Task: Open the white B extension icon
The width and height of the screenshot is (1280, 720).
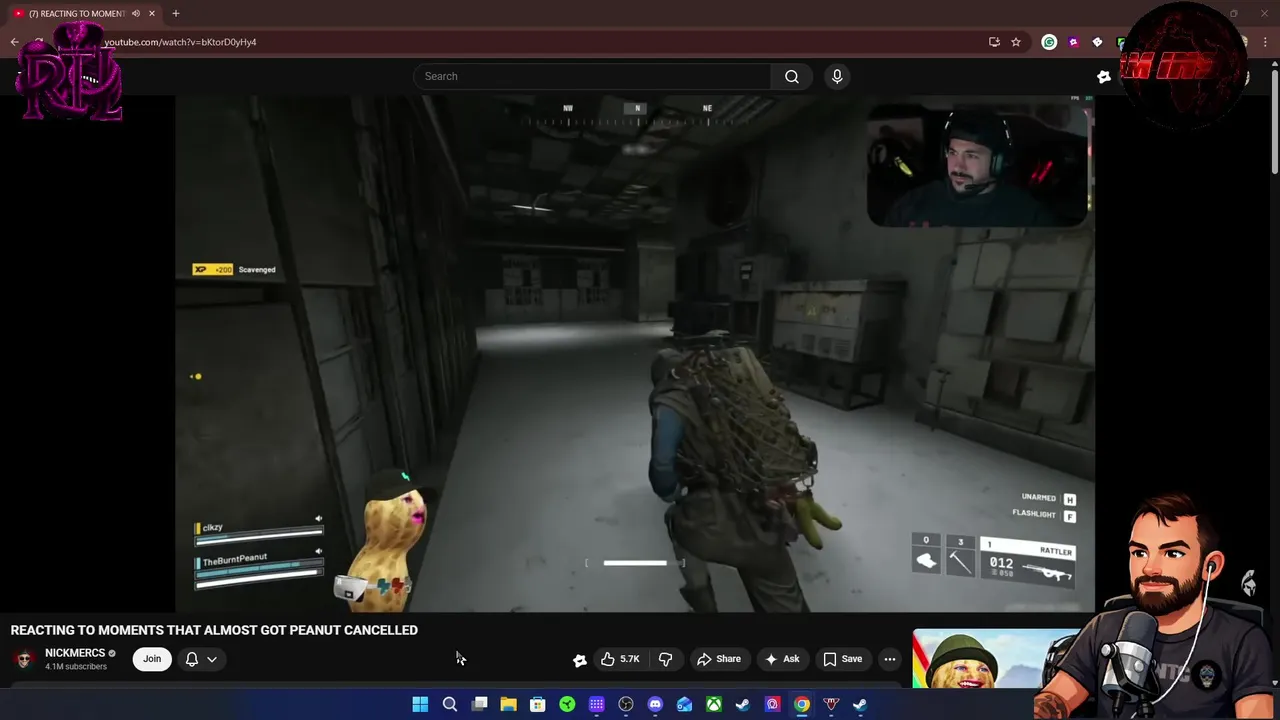Action: click(1097, 42)
